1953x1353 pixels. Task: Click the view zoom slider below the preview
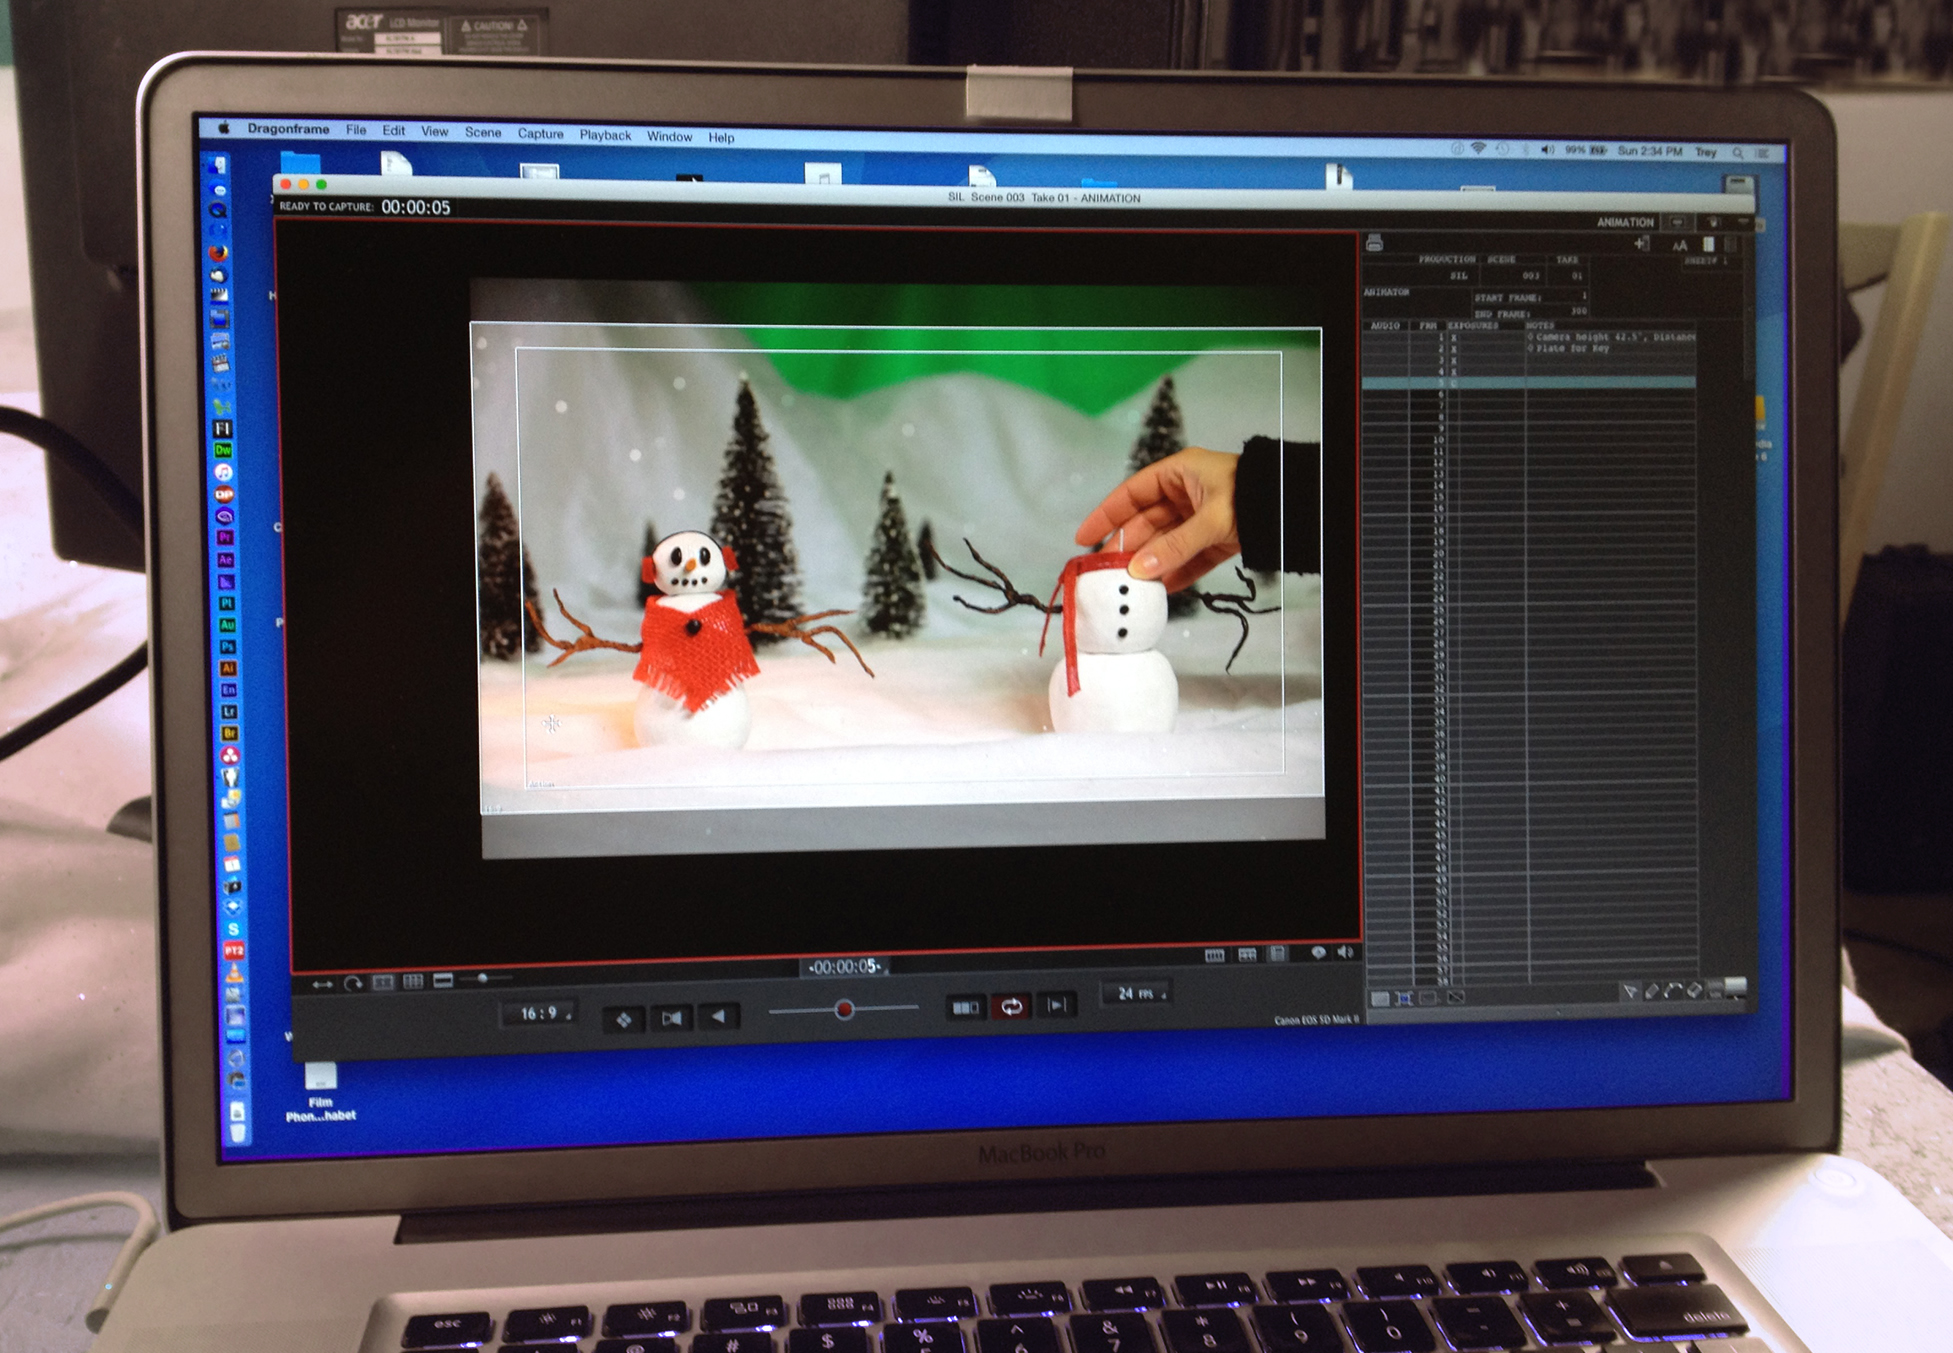pos(486,978)
